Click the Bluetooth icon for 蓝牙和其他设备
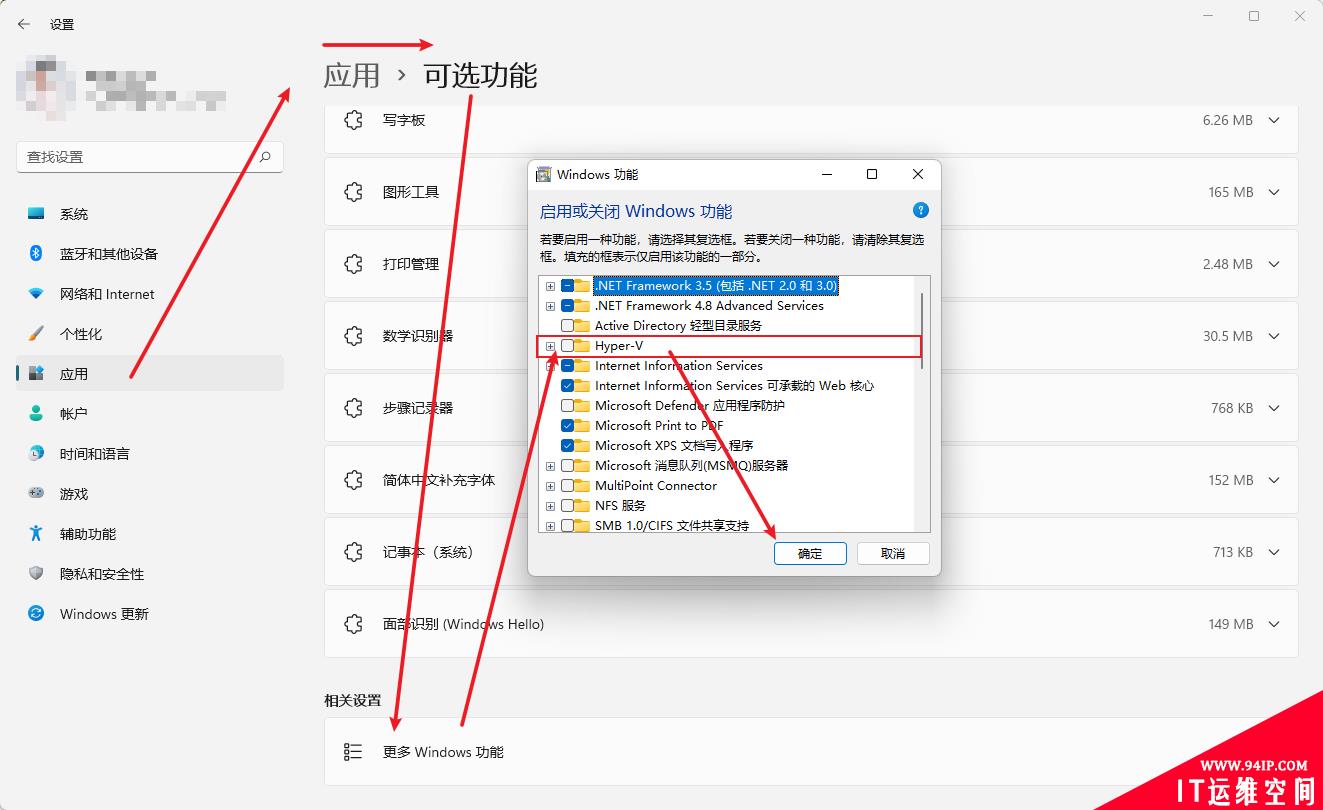 [x=36, y=254]
